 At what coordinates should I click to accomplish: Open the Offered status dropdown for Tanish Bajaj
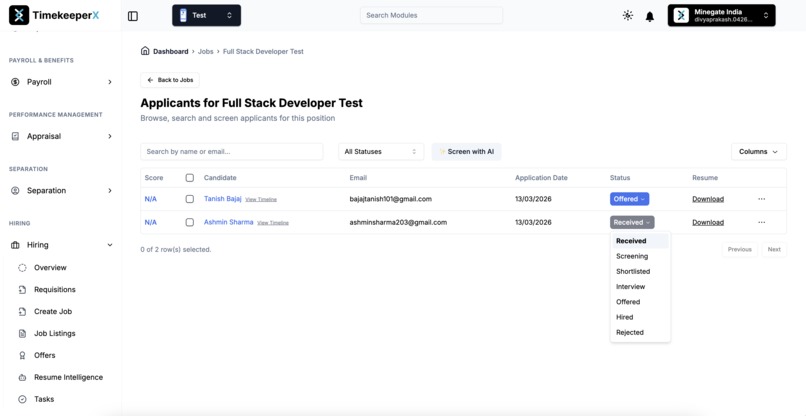(629, 199)
